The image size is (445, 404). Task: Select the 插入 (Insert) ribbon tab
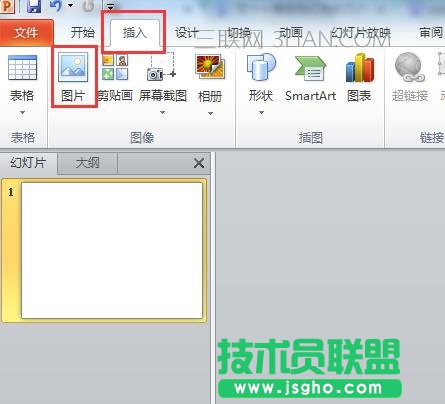135,33
